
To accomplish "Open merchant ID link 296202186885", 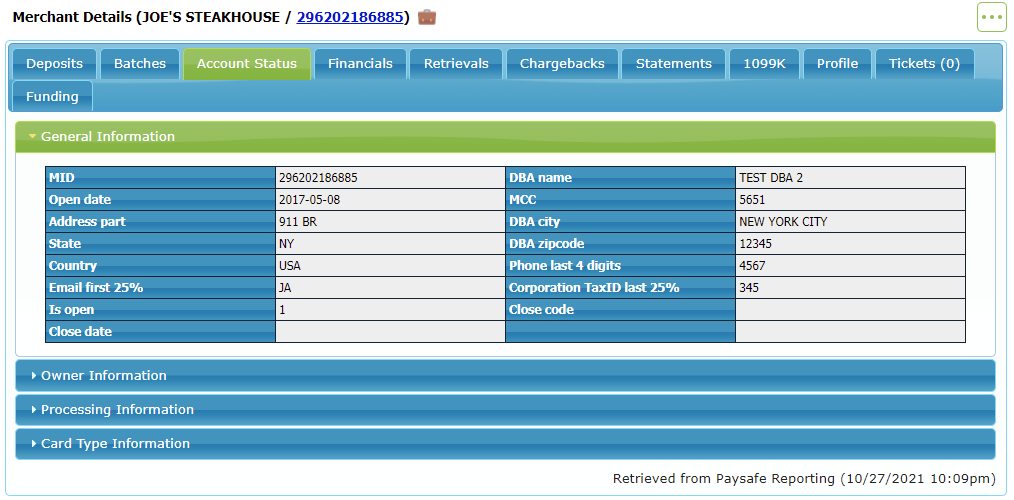I will (x=350, y=17).
